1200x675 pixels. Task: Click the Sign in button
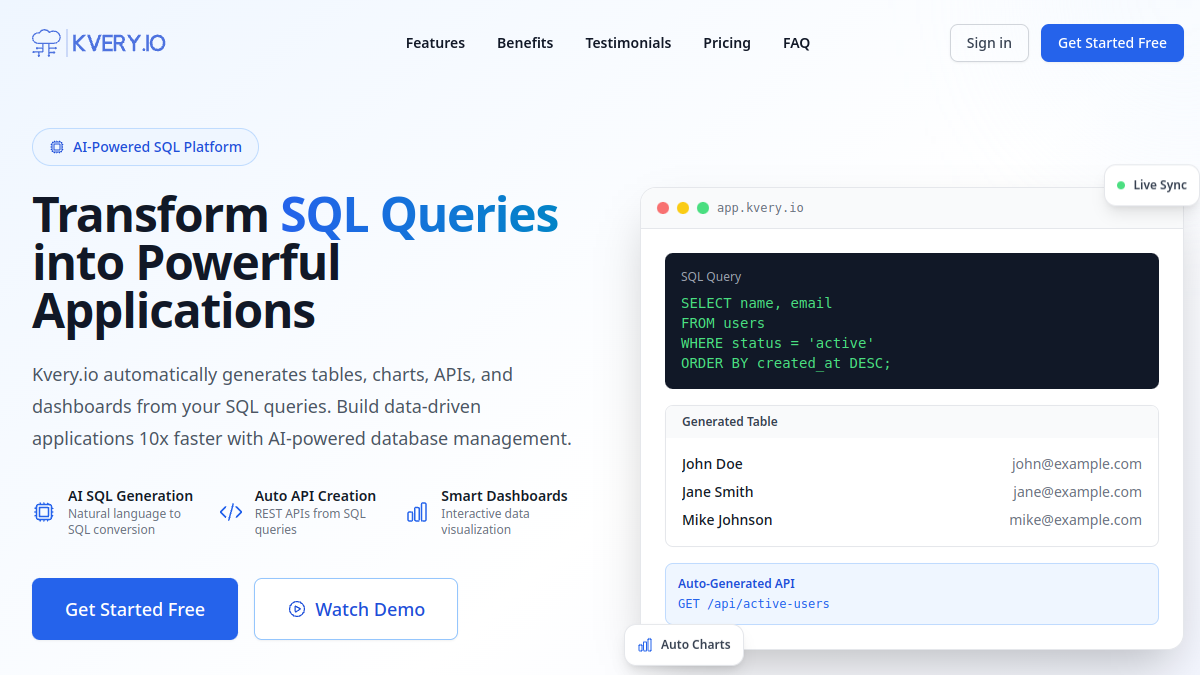989,43
